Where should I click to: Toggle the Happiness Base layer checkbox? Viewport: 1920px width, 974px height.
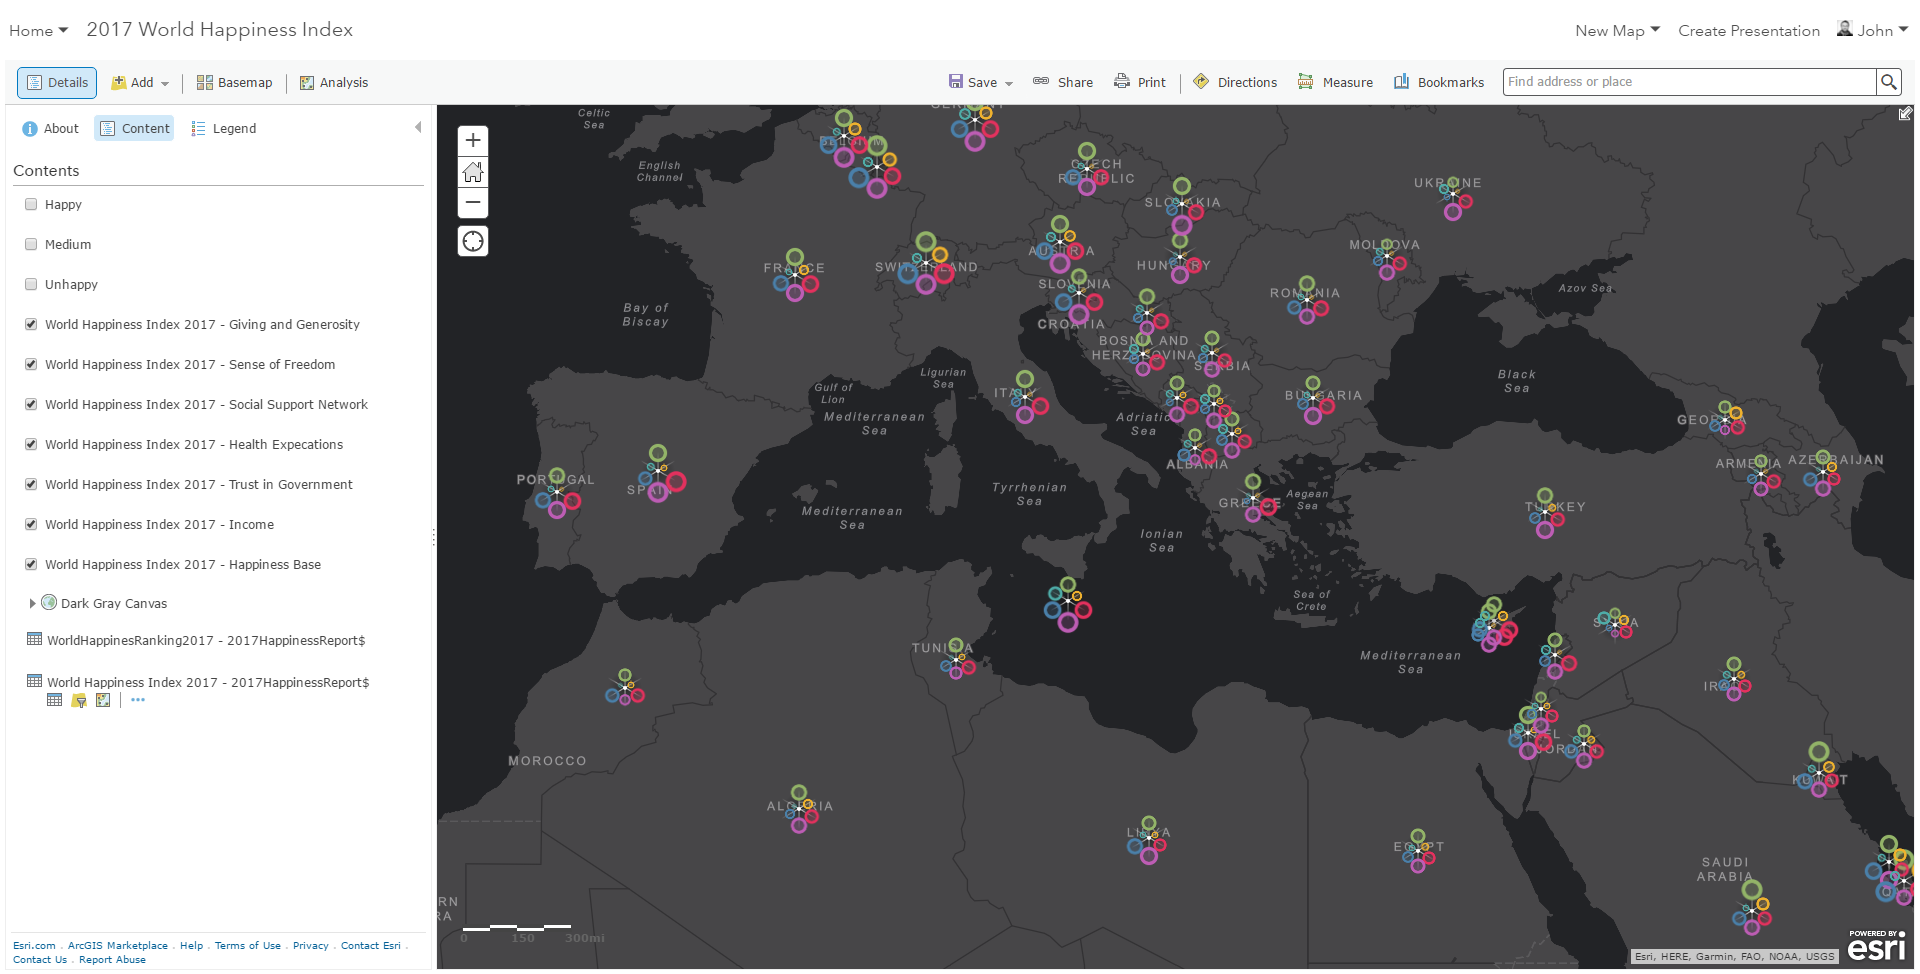[x=31, y=564]
